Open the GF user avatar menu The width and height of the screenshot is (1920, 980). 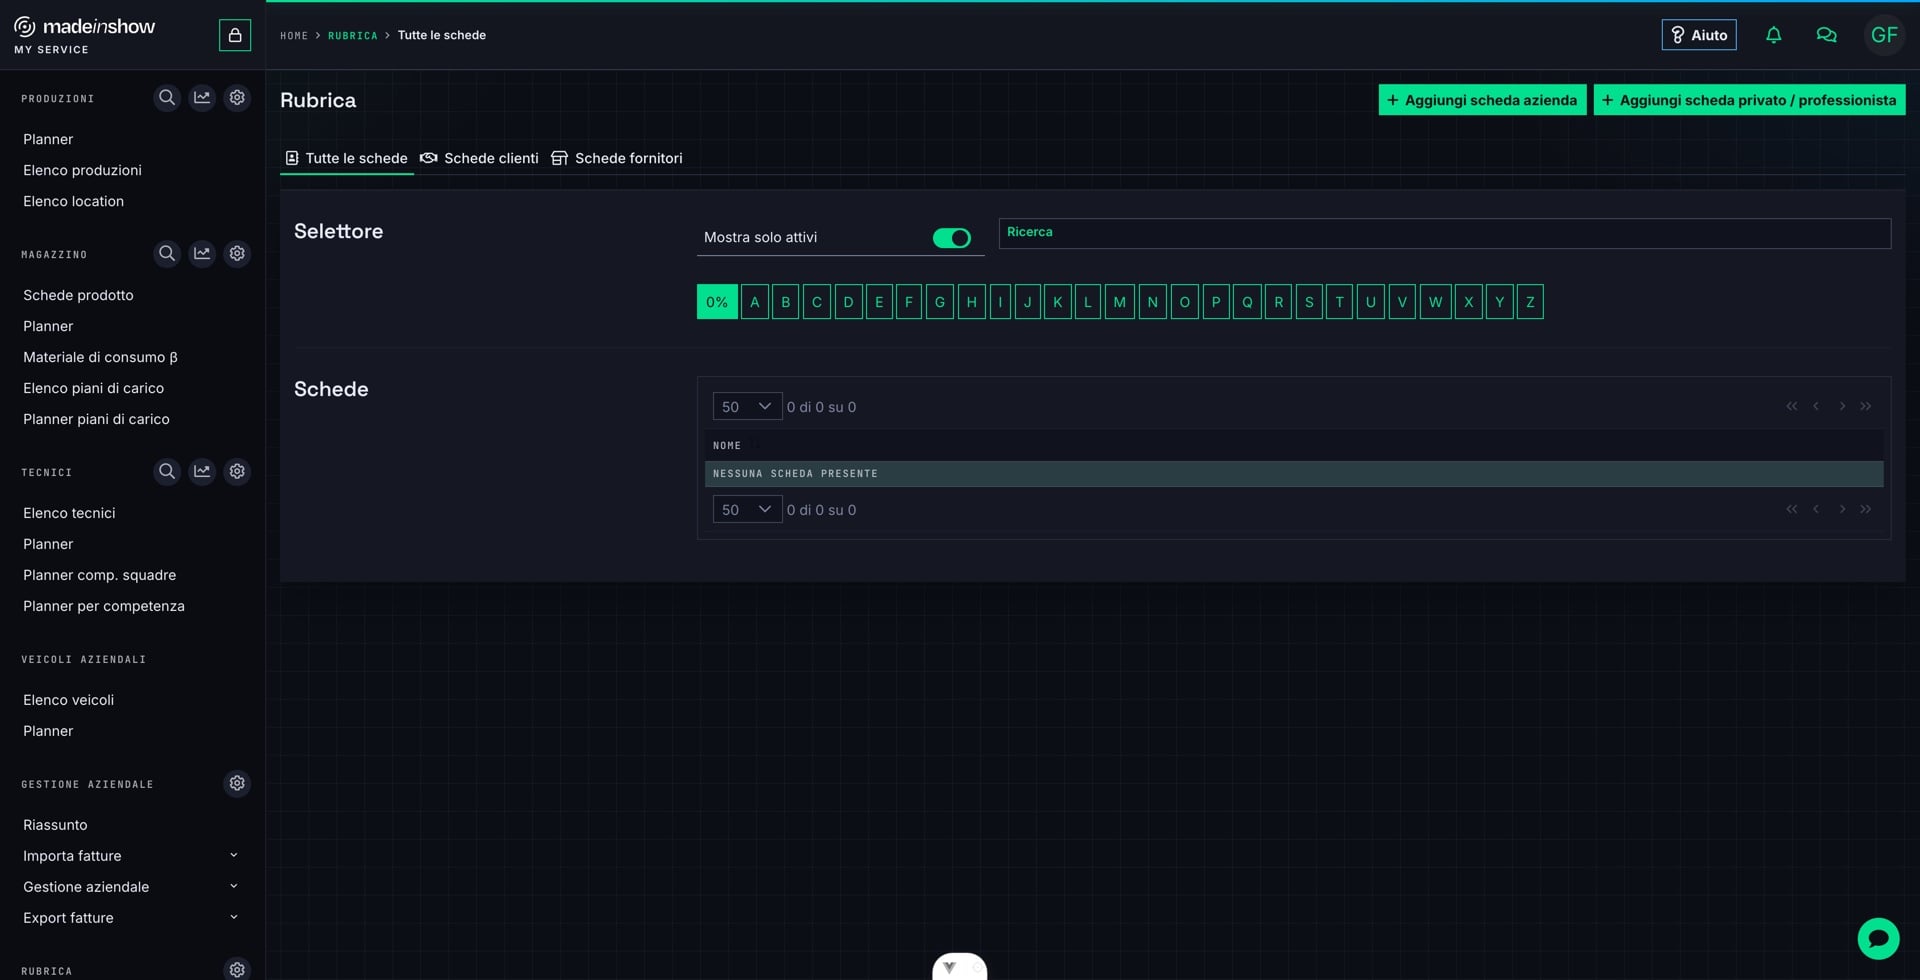pyautogui.click(x=1884, y=35)
